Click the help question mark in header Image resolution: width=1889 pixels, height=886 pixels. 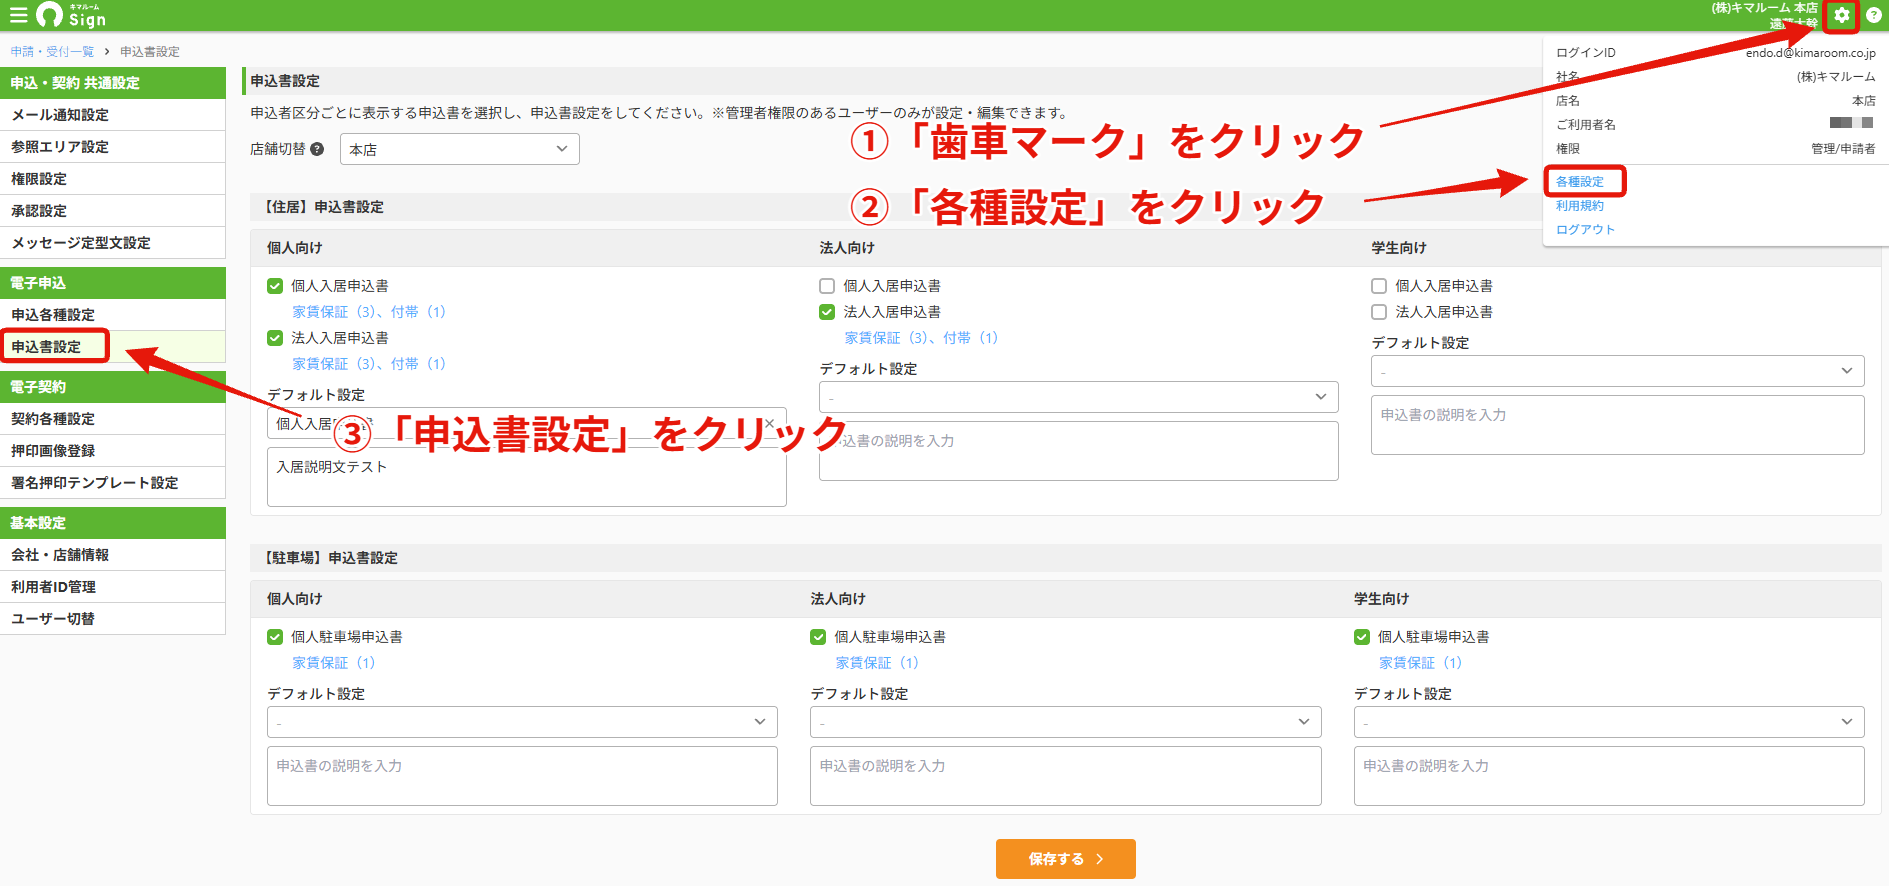point(1873,15)
